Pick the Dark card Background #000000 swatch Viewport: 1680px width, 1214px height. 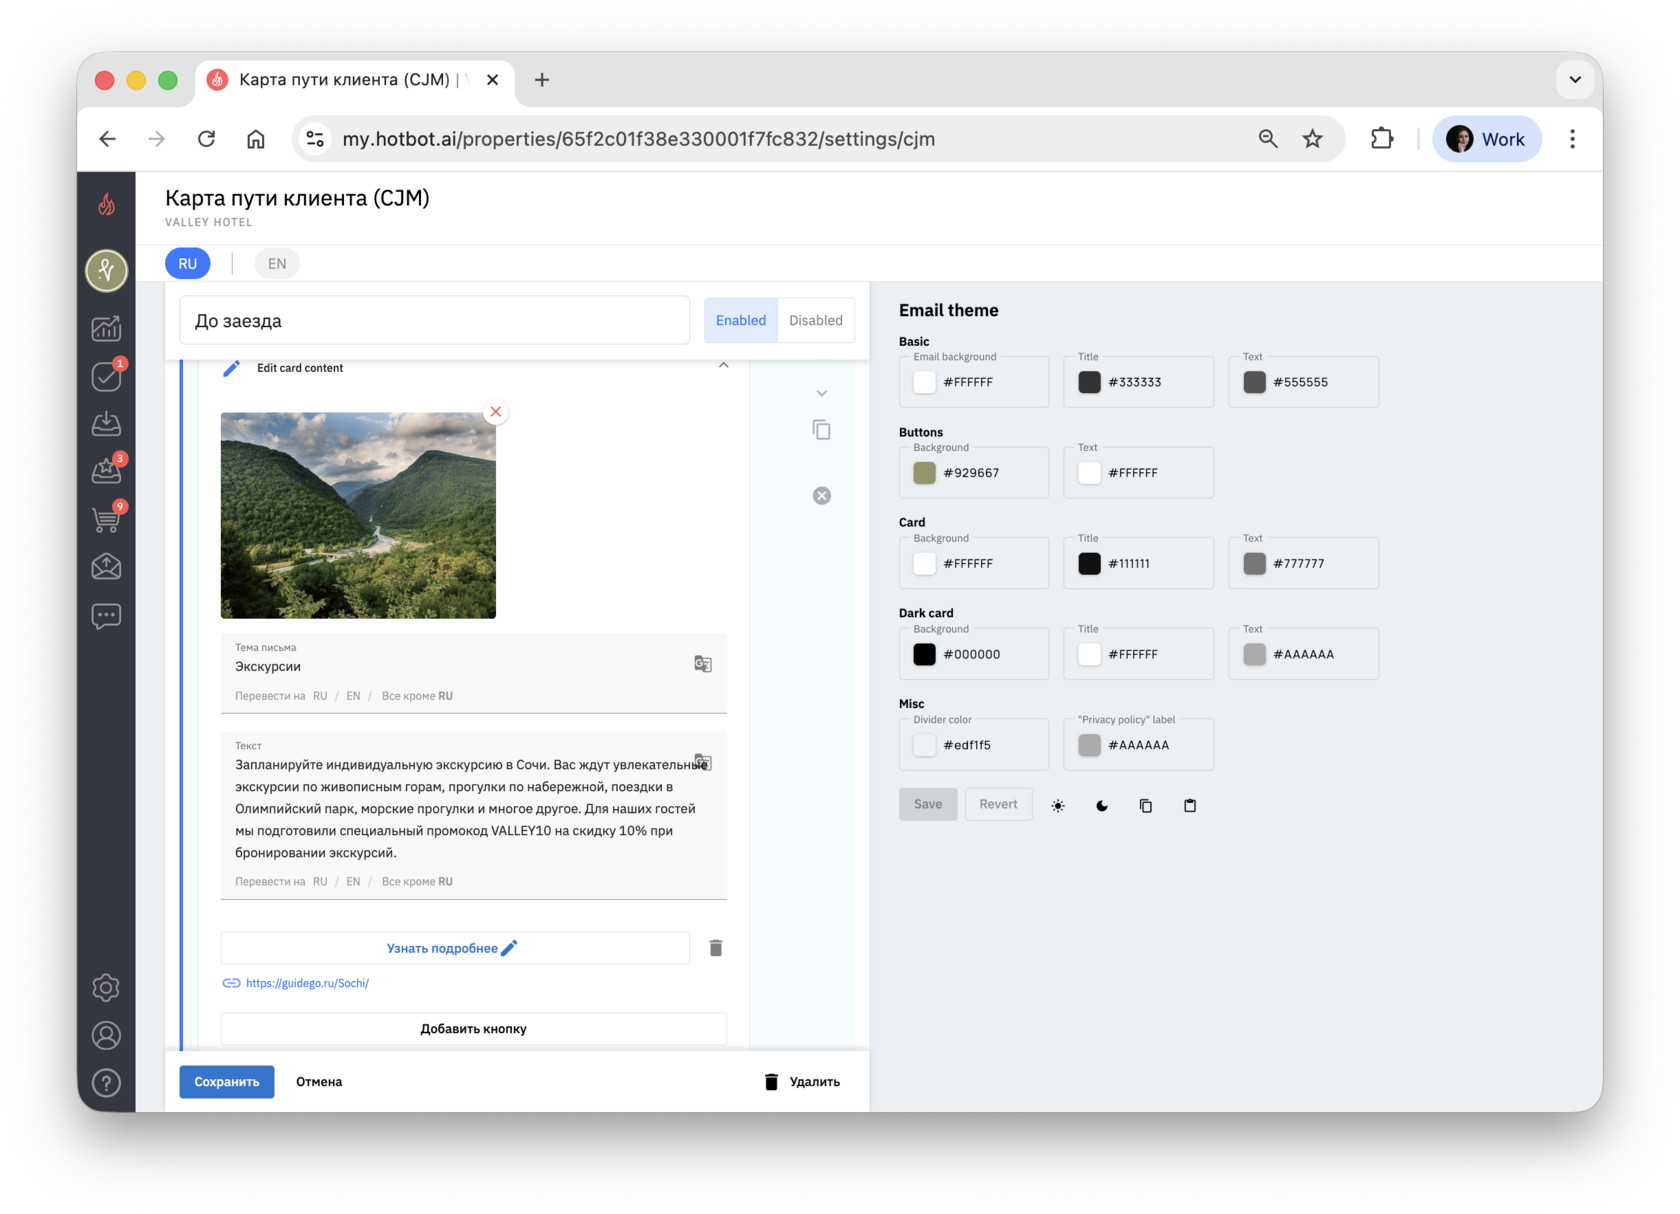point(925,654)
